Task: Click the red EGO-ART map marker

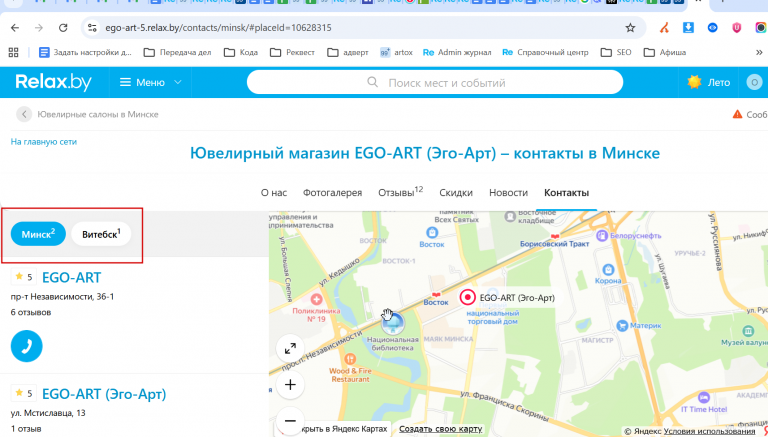Action: click(468, 297)
